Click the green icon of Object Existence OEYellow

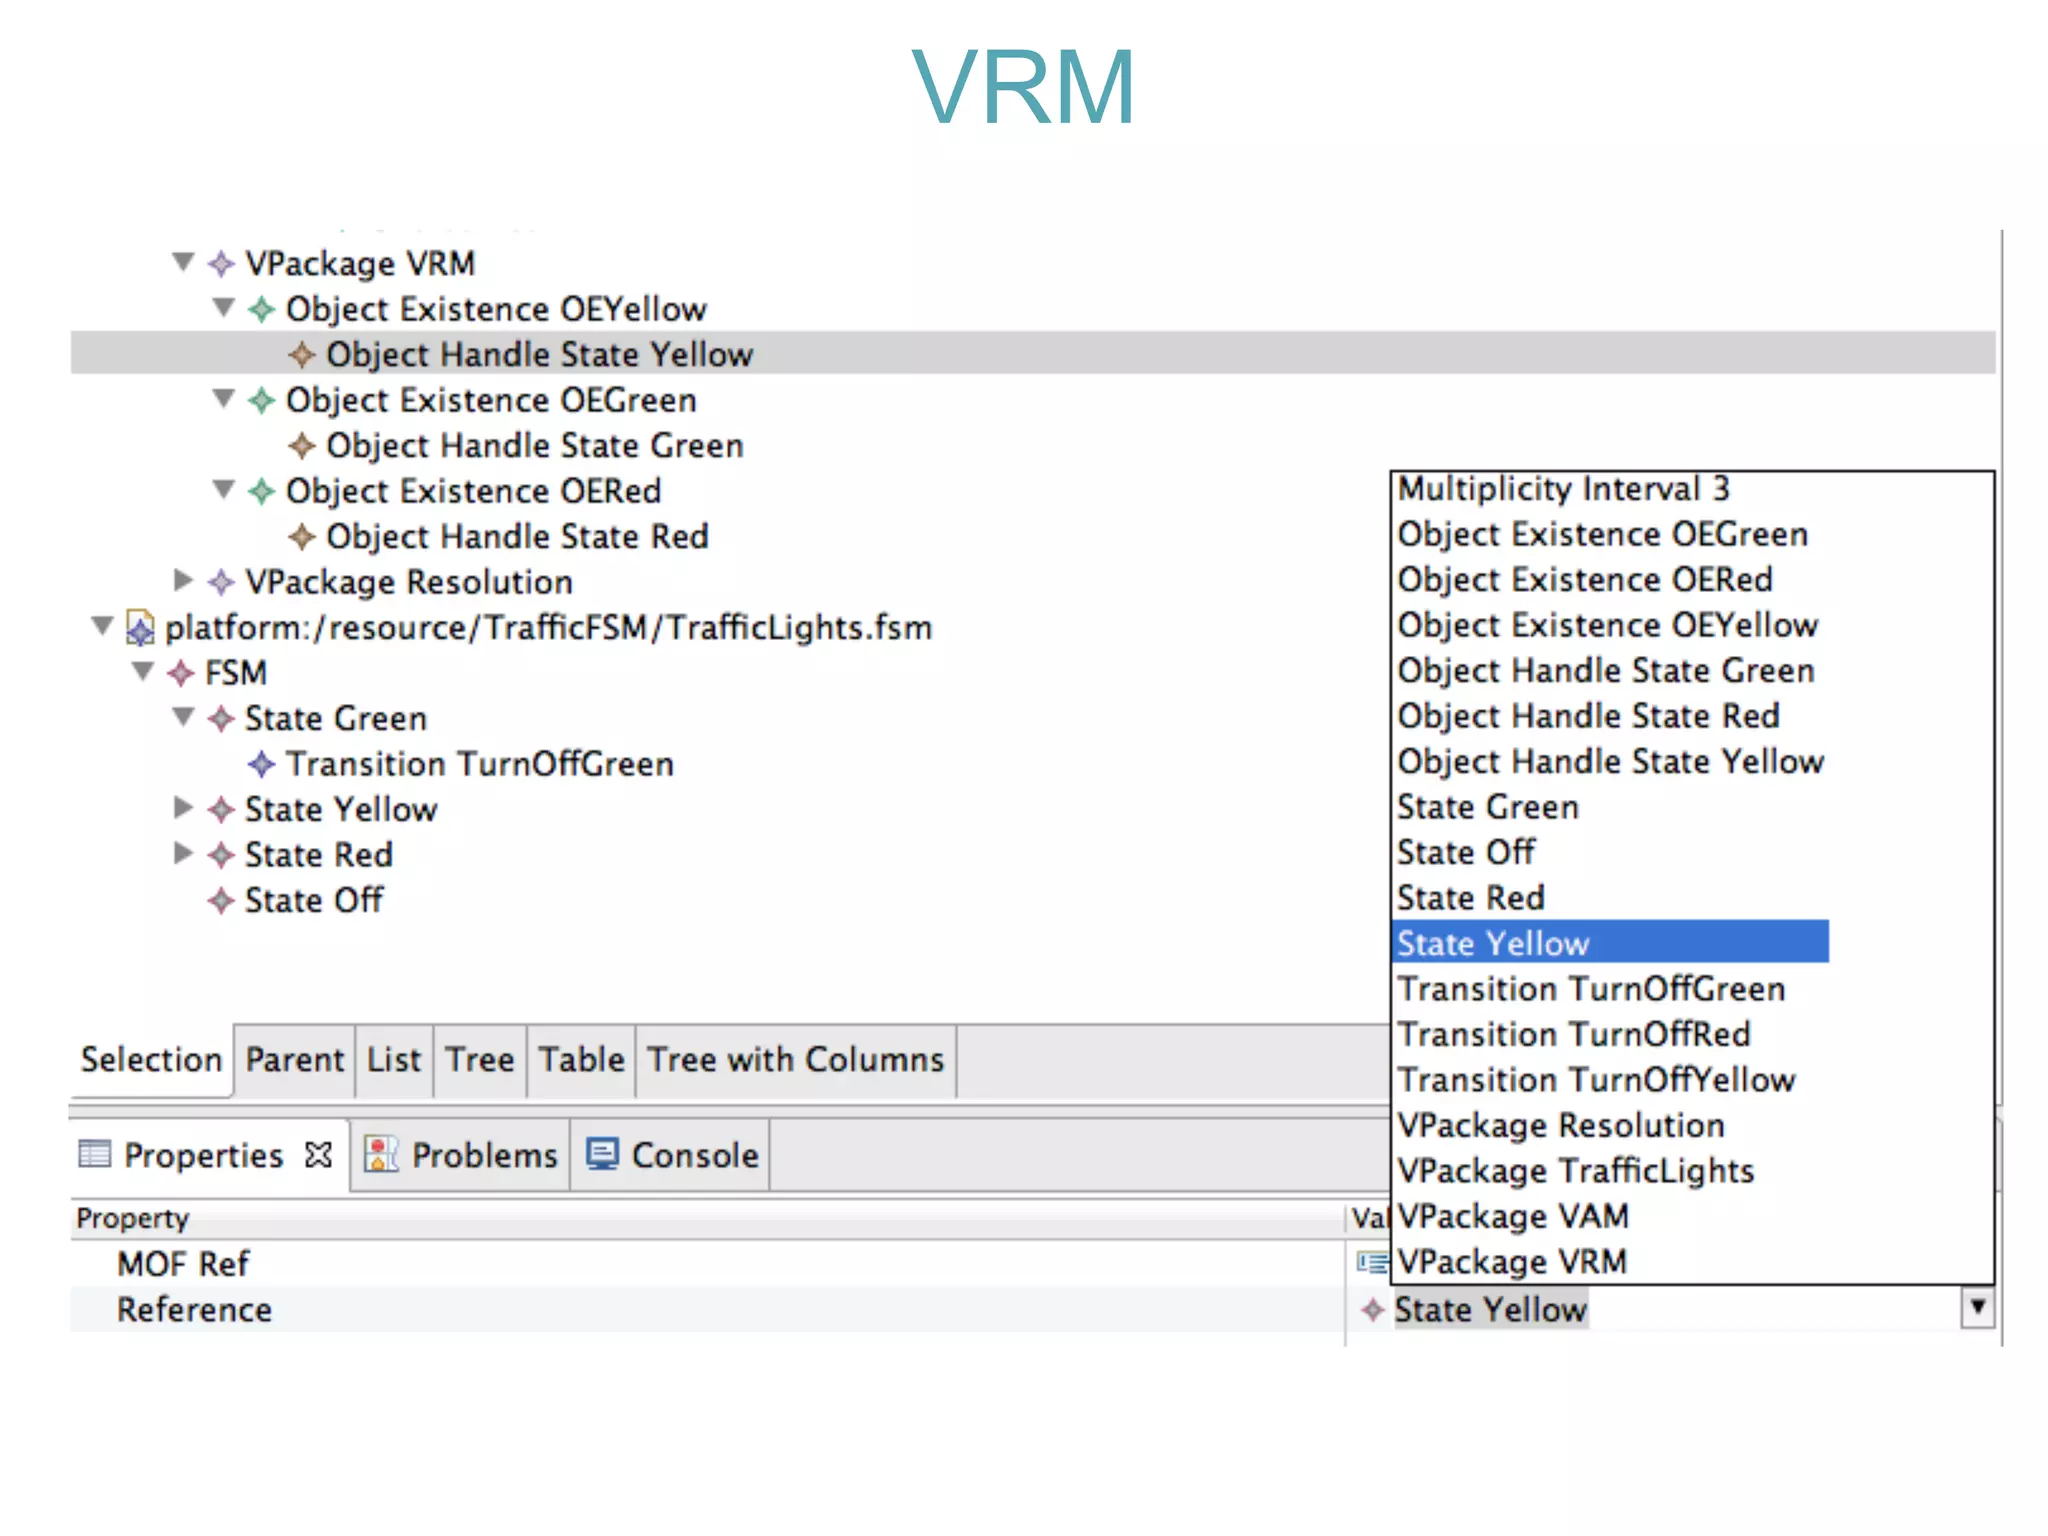(x=261, y=310)
